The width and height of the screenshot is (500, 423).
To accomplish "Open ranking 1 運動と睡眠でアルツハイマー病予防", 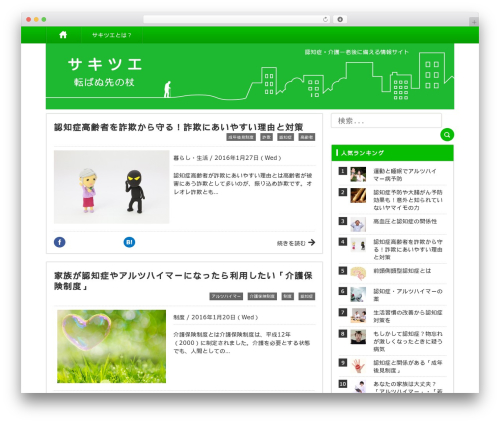I will point(405,175).
